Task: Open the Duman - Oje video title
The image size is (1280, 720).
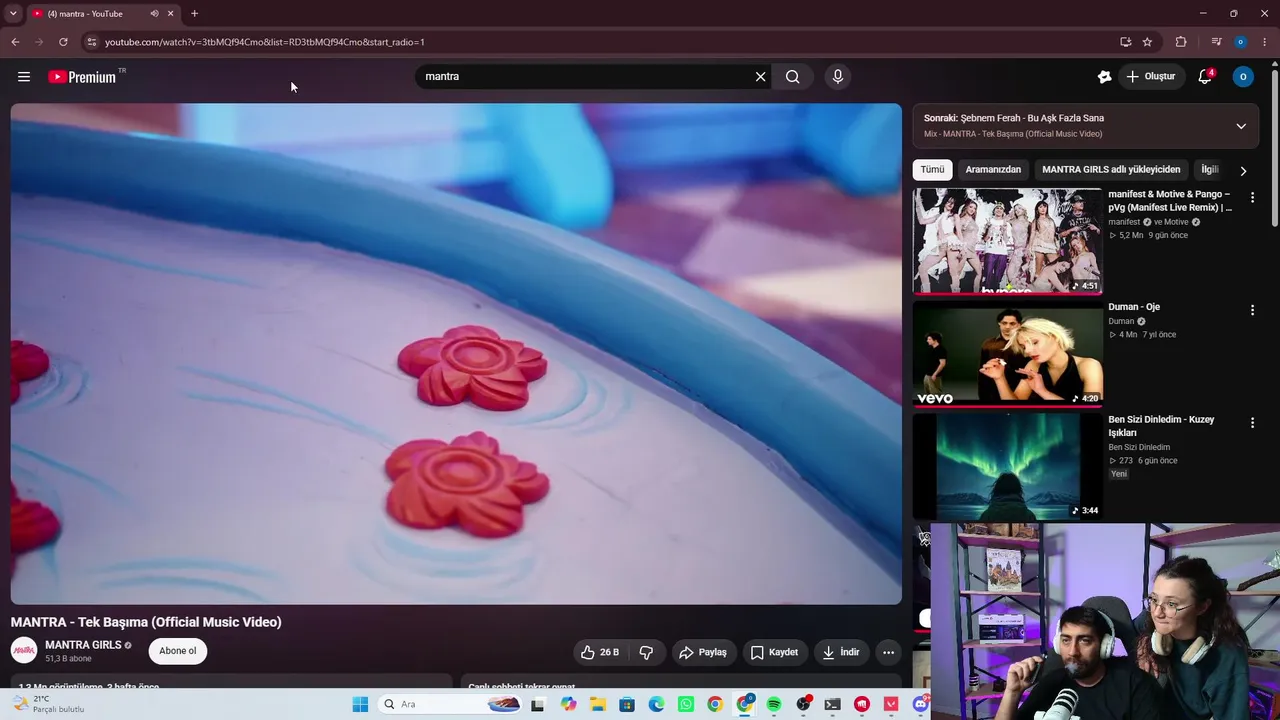Action: point(1134,307)
